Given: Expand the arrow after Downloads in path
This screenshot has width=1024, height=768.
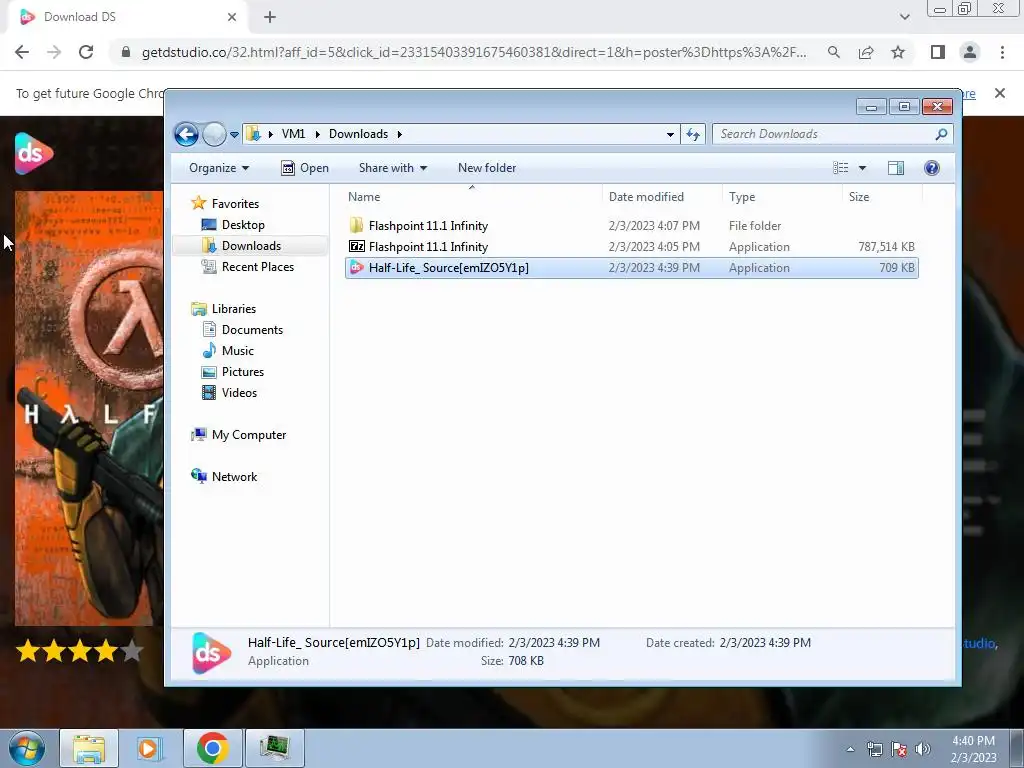Looking at the screenshot, I should pyautogui.click(x=400, y=134).
